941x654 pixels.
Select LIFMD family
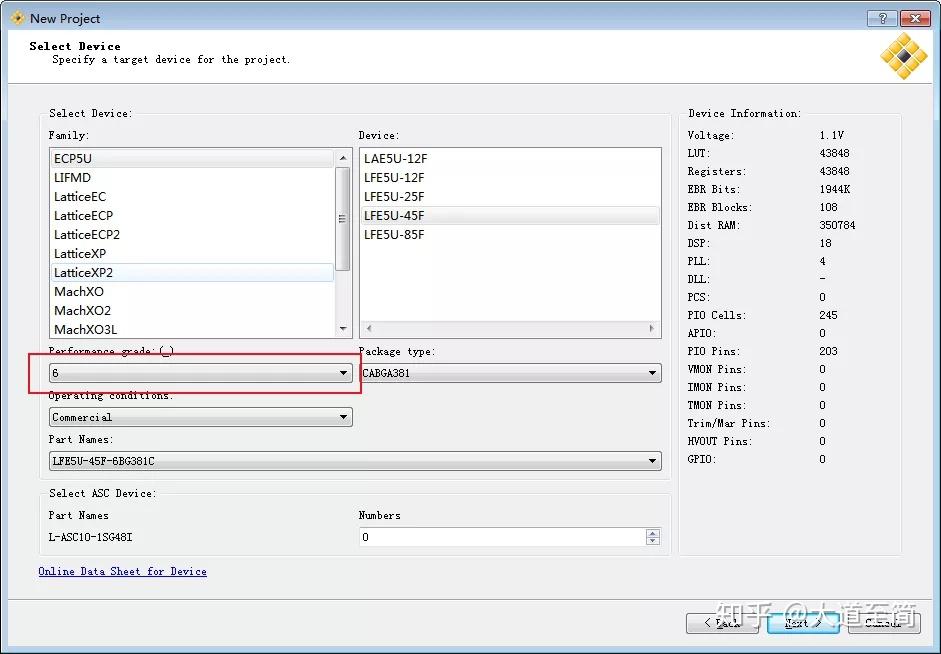coord(192,178)
